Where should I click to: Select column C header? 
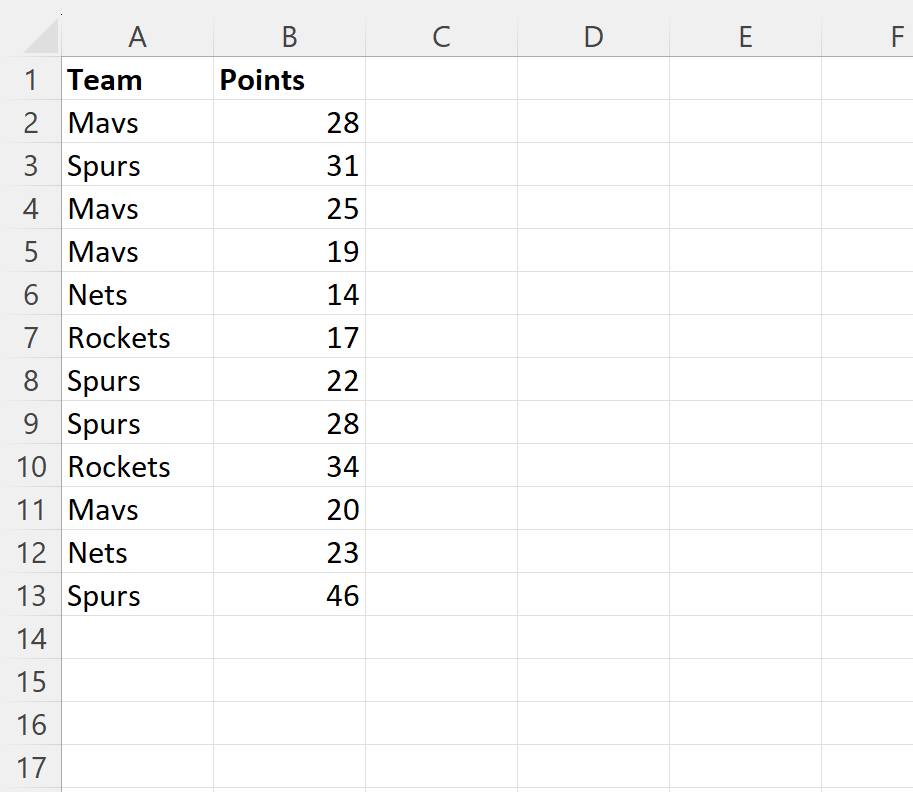(441, 37)
